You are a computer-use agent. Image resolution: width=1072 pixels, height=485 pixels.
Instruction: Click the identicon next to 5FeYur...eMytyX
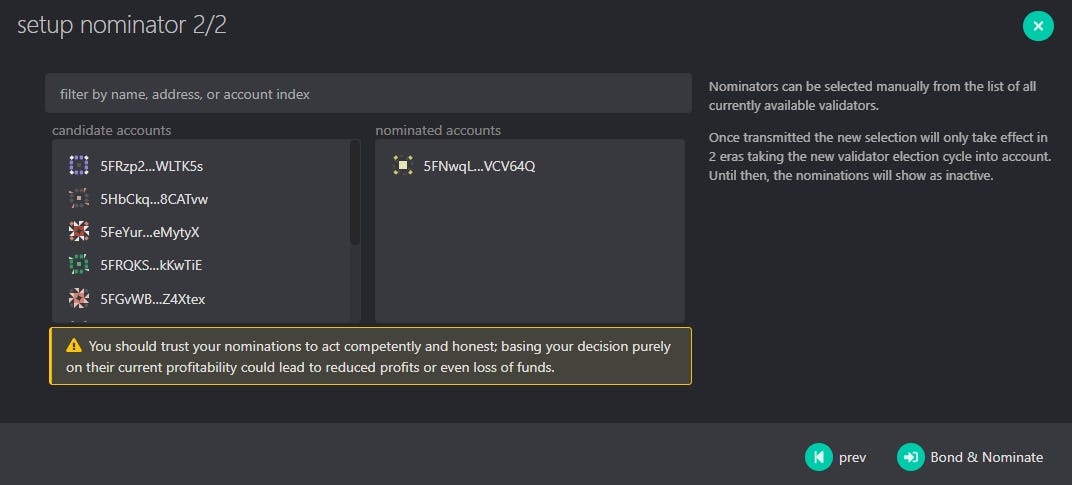(x=79, y=232)
